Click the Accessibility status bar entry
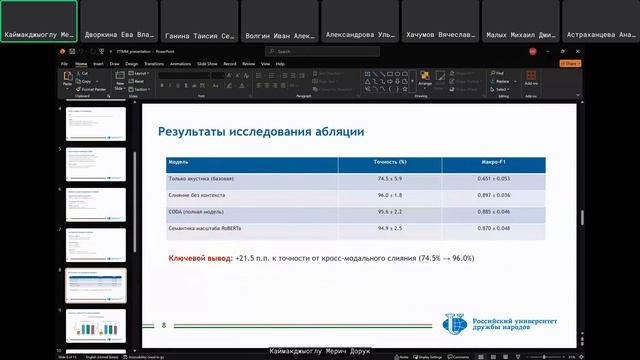This screenshot has width=640, height=360. pyautogui.click(x=143, y=357)
